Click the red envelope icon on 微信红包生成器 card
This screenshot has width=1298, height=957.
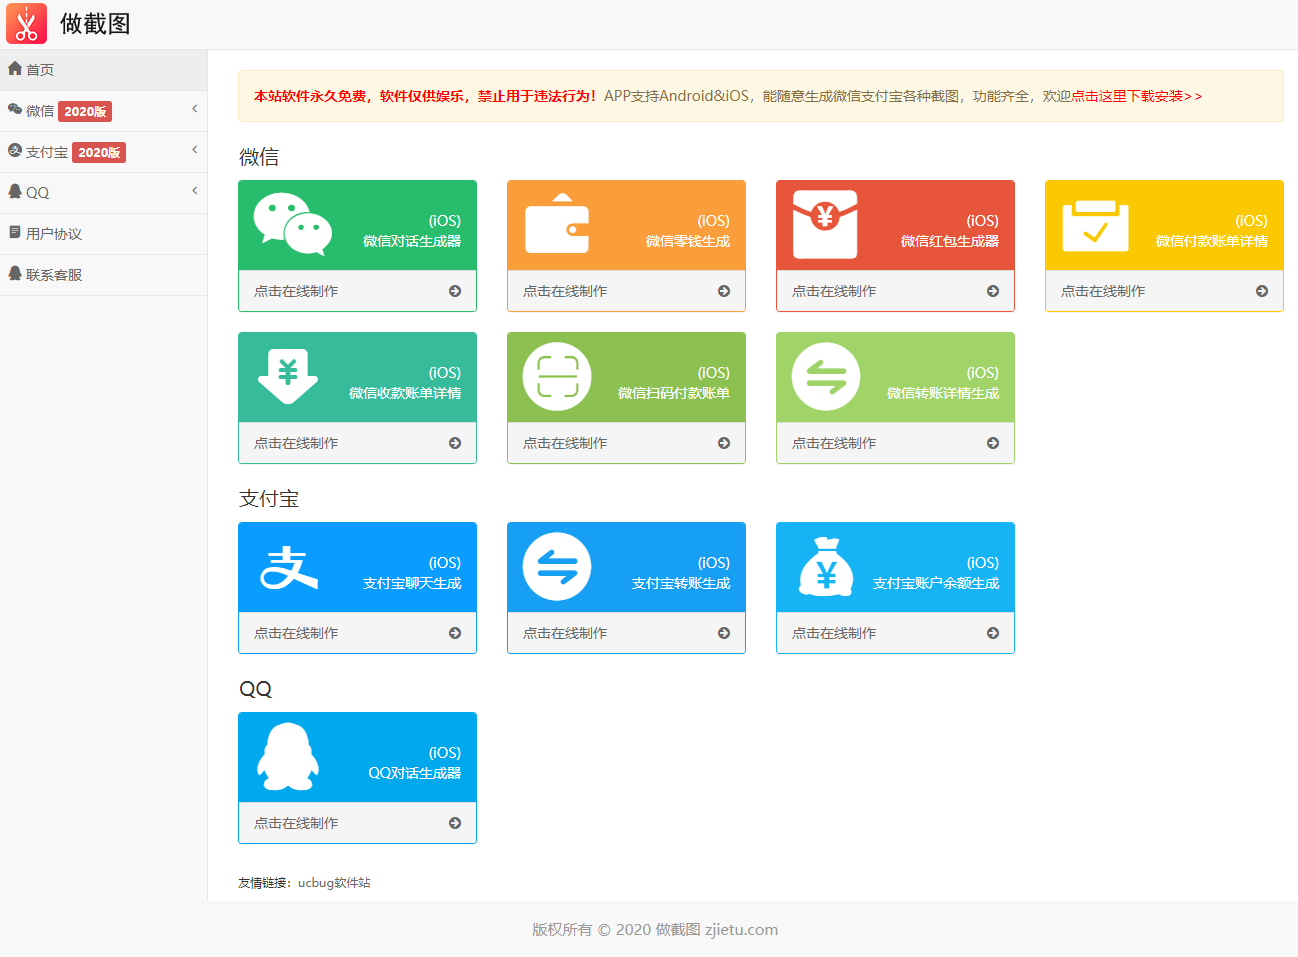825,224
